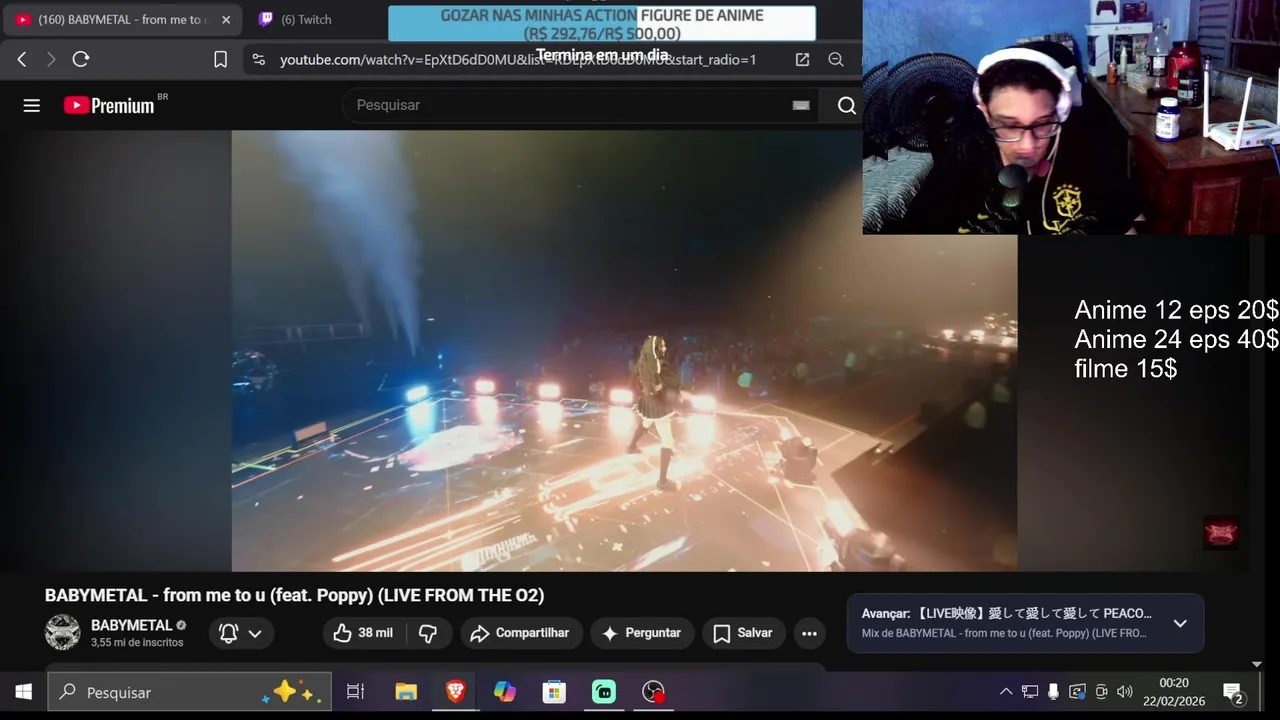Viewport: 1280px width, 720px height.
Task: Show hidden system tray icons
Action: (1006, 692)
